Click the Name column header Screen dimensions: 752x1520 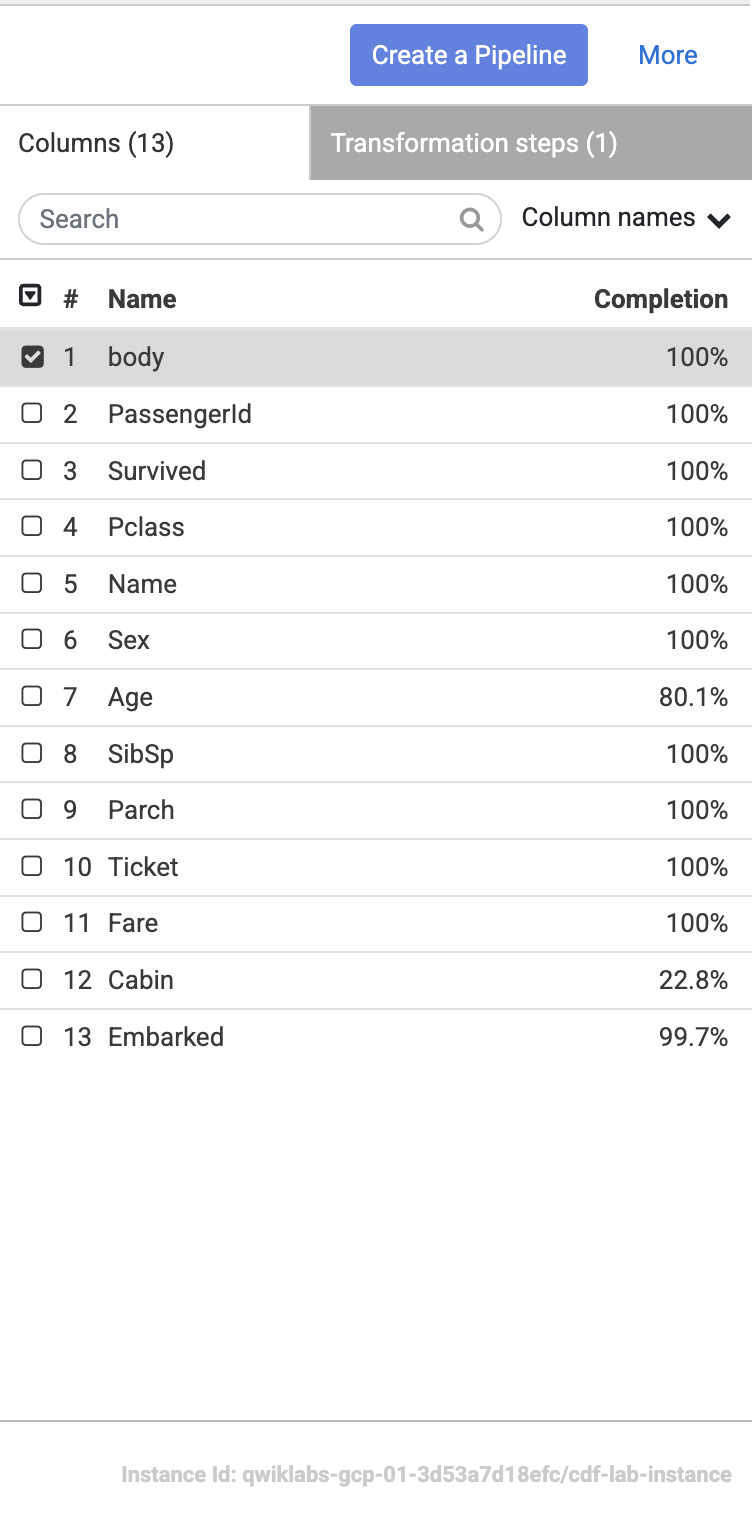coord(142,299)
